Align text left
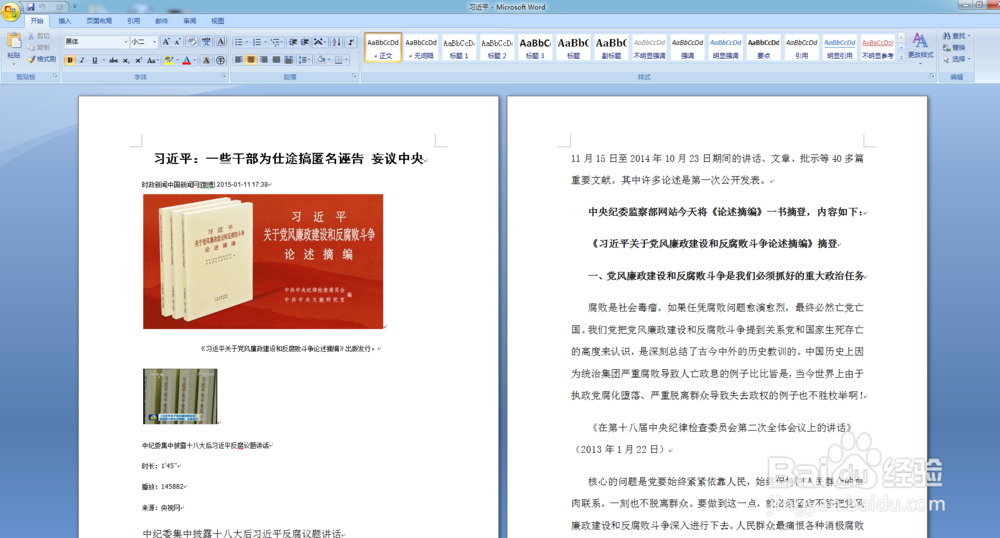This screenshot has width=1000, height=538. click(x=239, y=60)
